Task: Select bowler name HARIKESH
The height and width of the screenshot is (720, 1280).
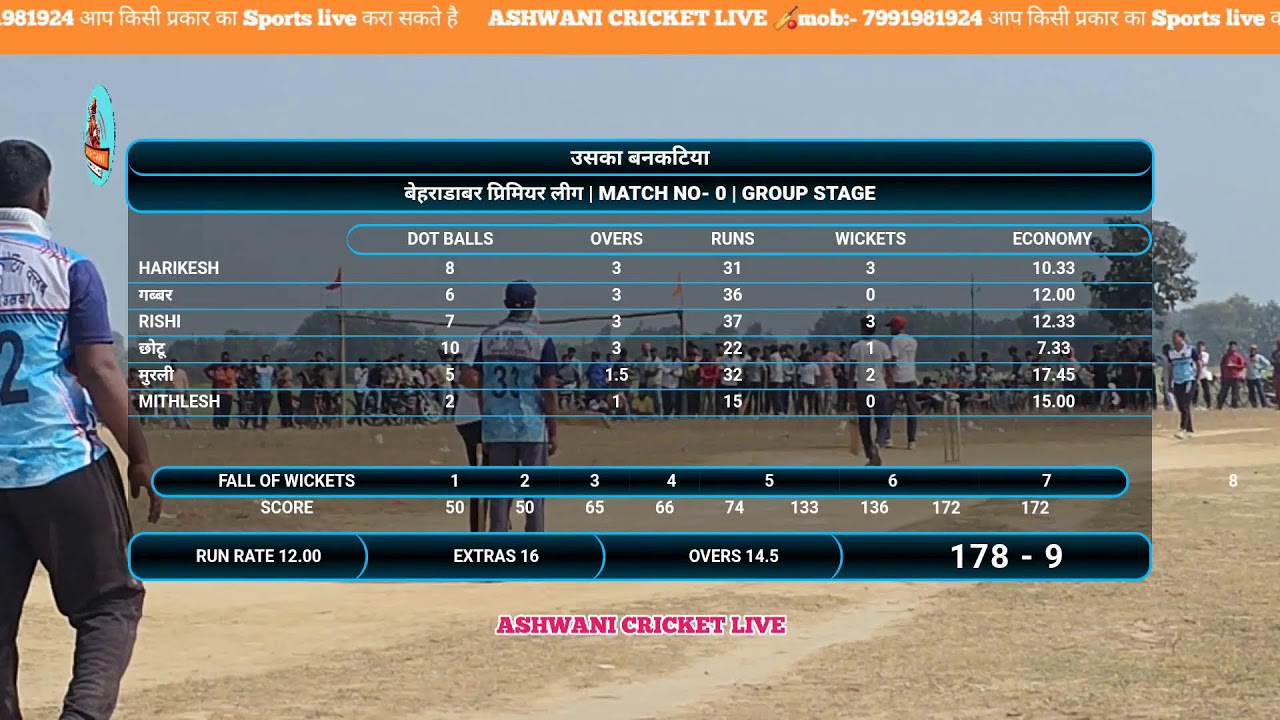Action: 179,268
